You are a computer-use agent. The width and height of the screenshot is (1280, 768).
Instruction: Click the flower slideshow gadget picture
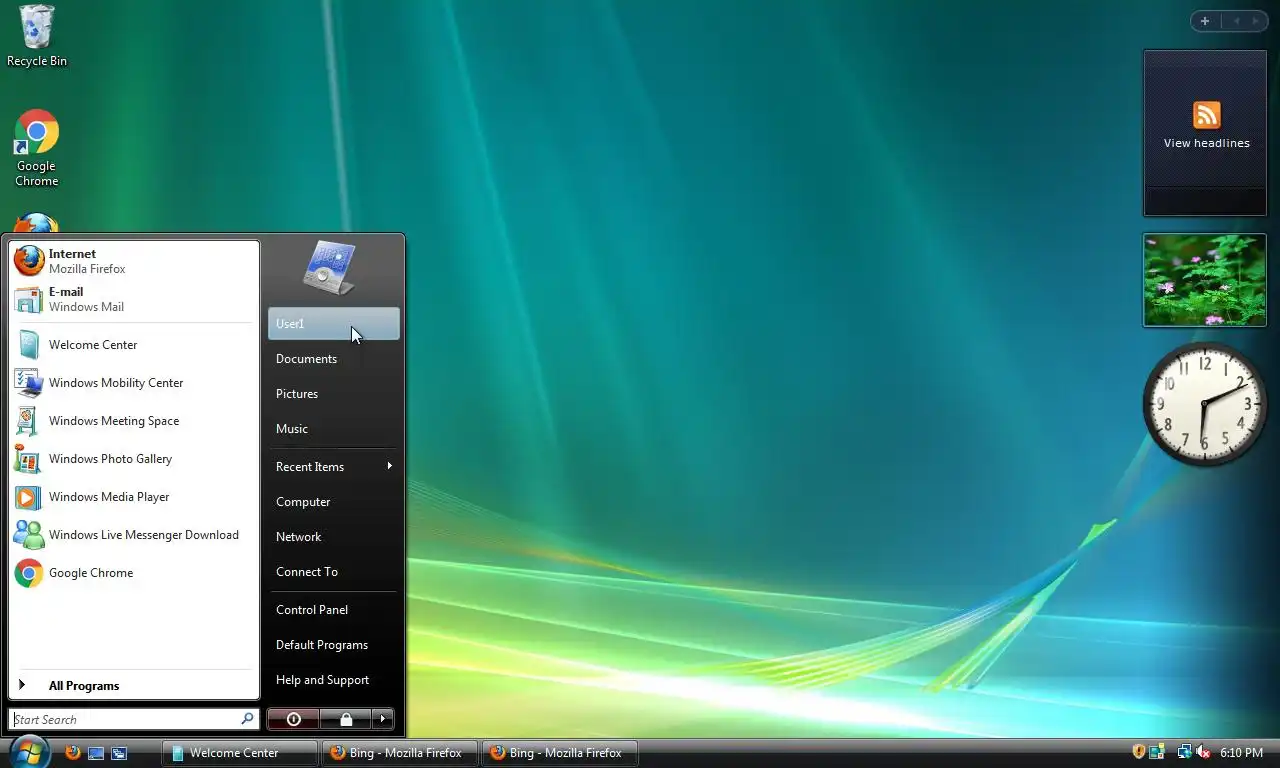click(1205, 281)
